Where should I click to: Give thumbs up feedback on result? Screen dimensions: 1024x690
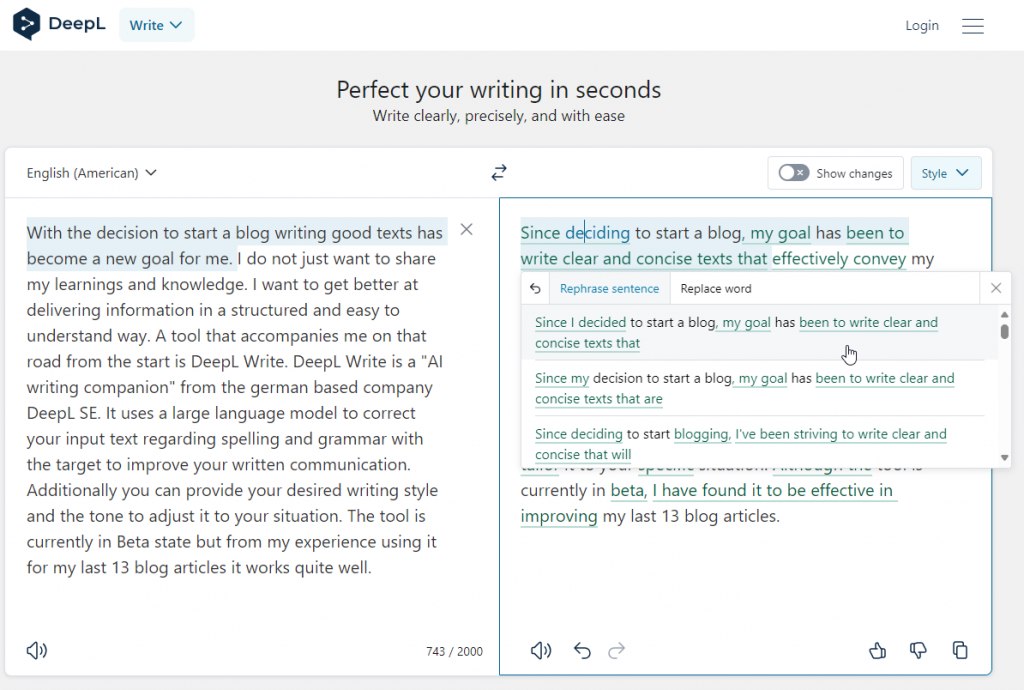click(x=878, y=651)
